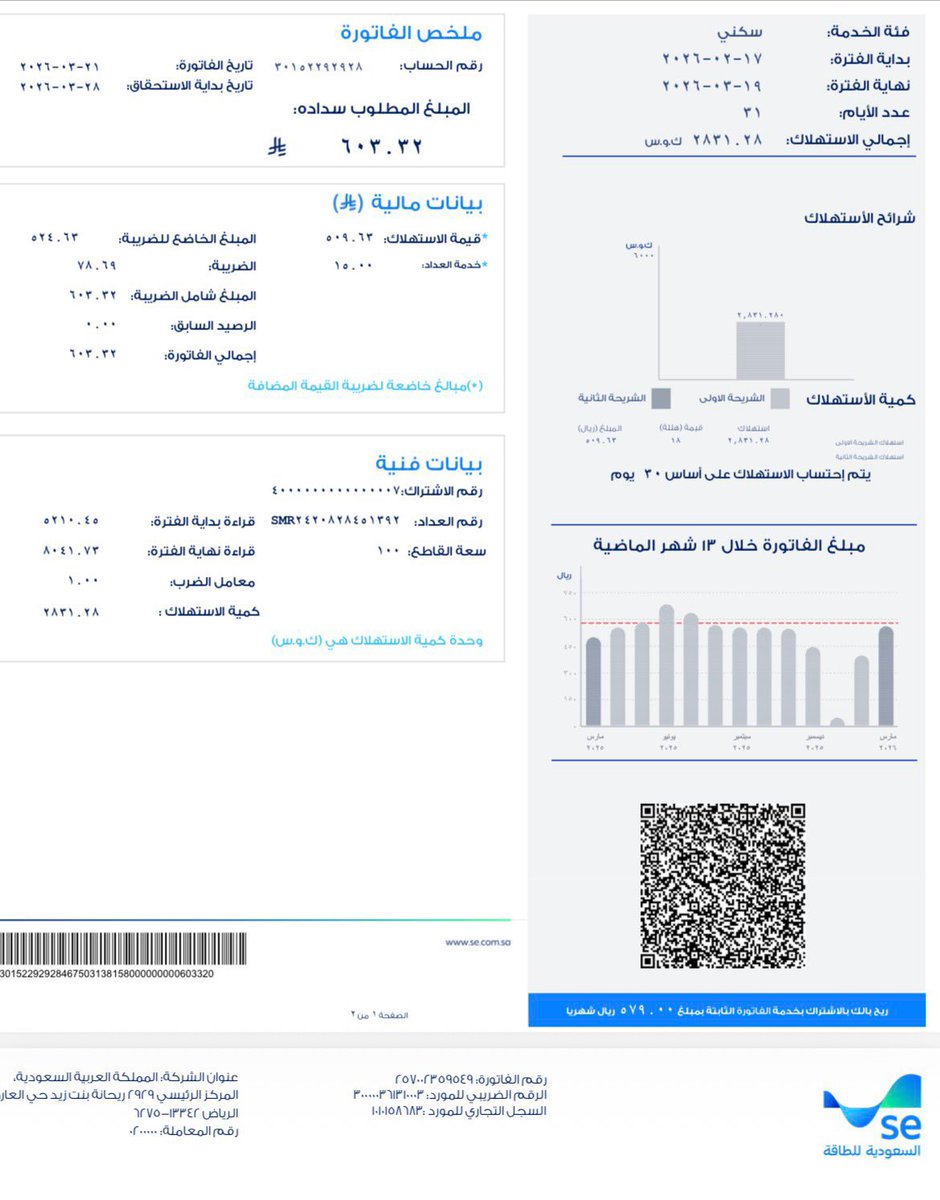Viewport: 940px width, 1200px height.
Task: Click the سعة القاطع value ١٠٠
Action: pyautogui.click(x=388, y=550)
